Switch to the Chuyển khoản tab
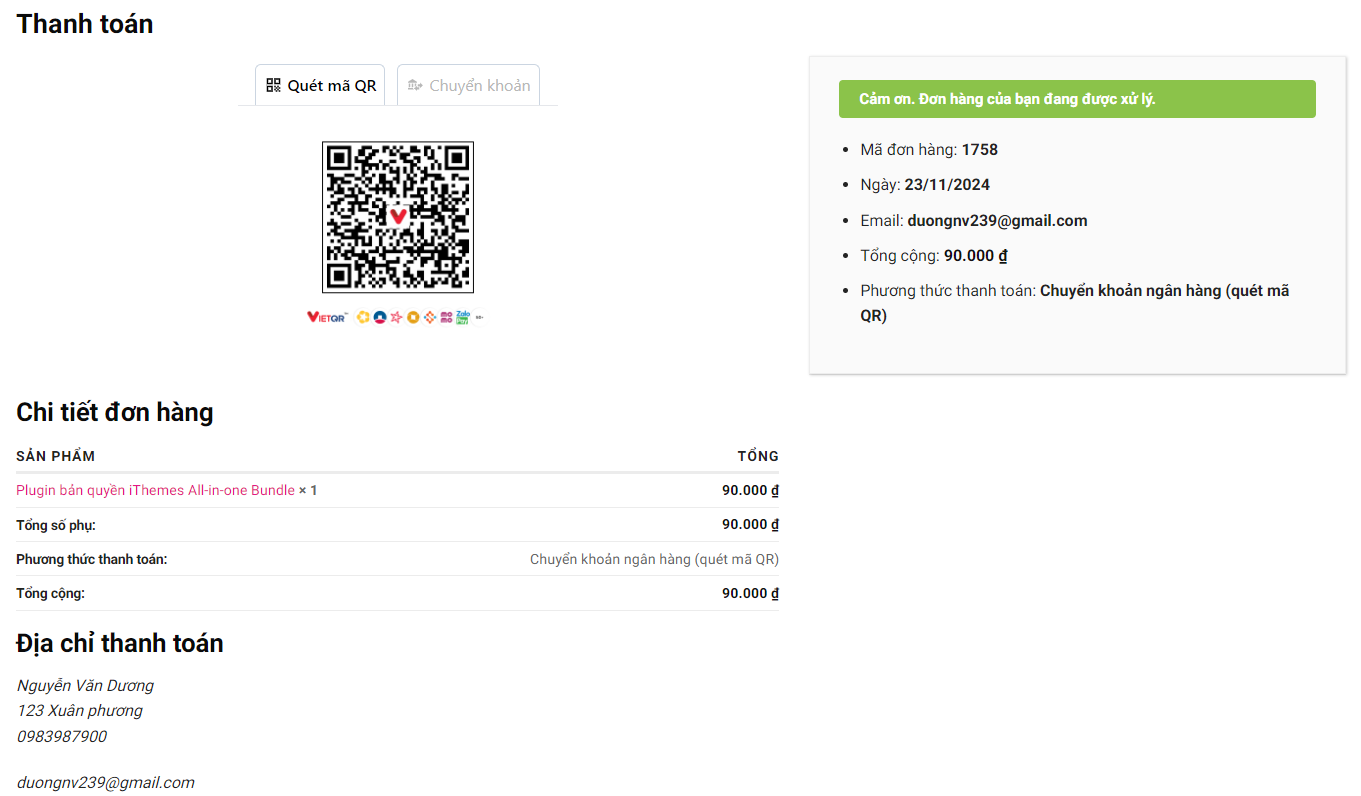 [468, 86]
